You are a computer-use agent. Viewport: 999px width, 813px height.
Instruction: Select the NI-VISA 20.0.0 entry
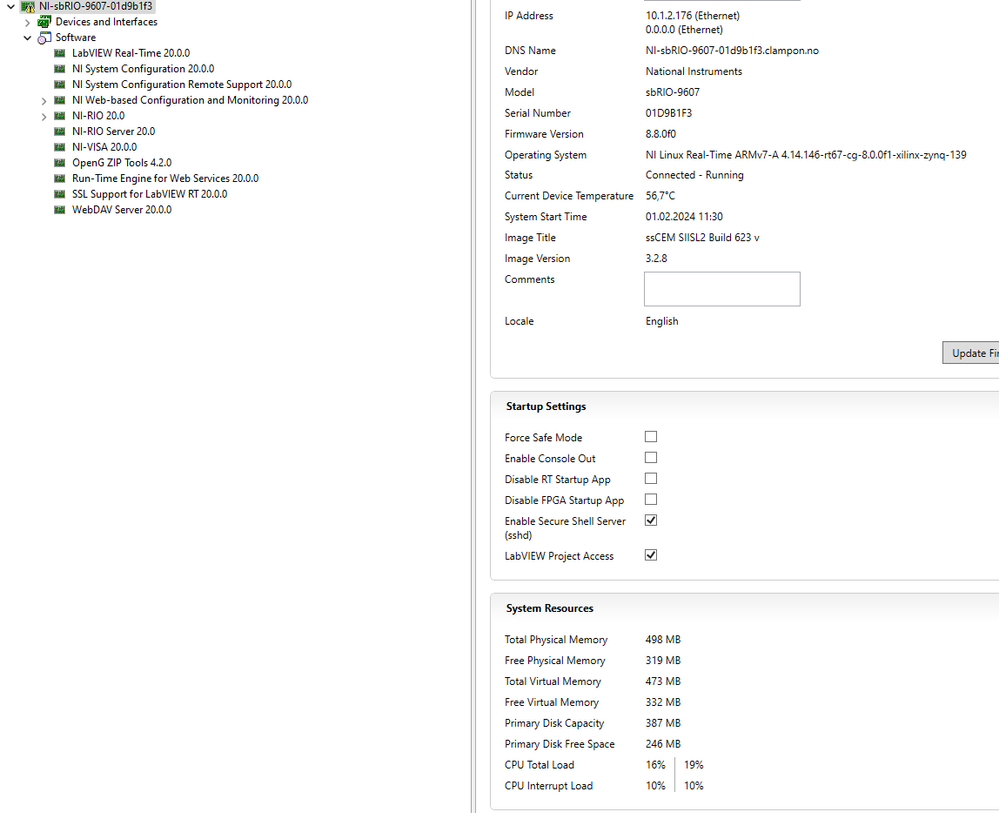[x=104, y=147]
